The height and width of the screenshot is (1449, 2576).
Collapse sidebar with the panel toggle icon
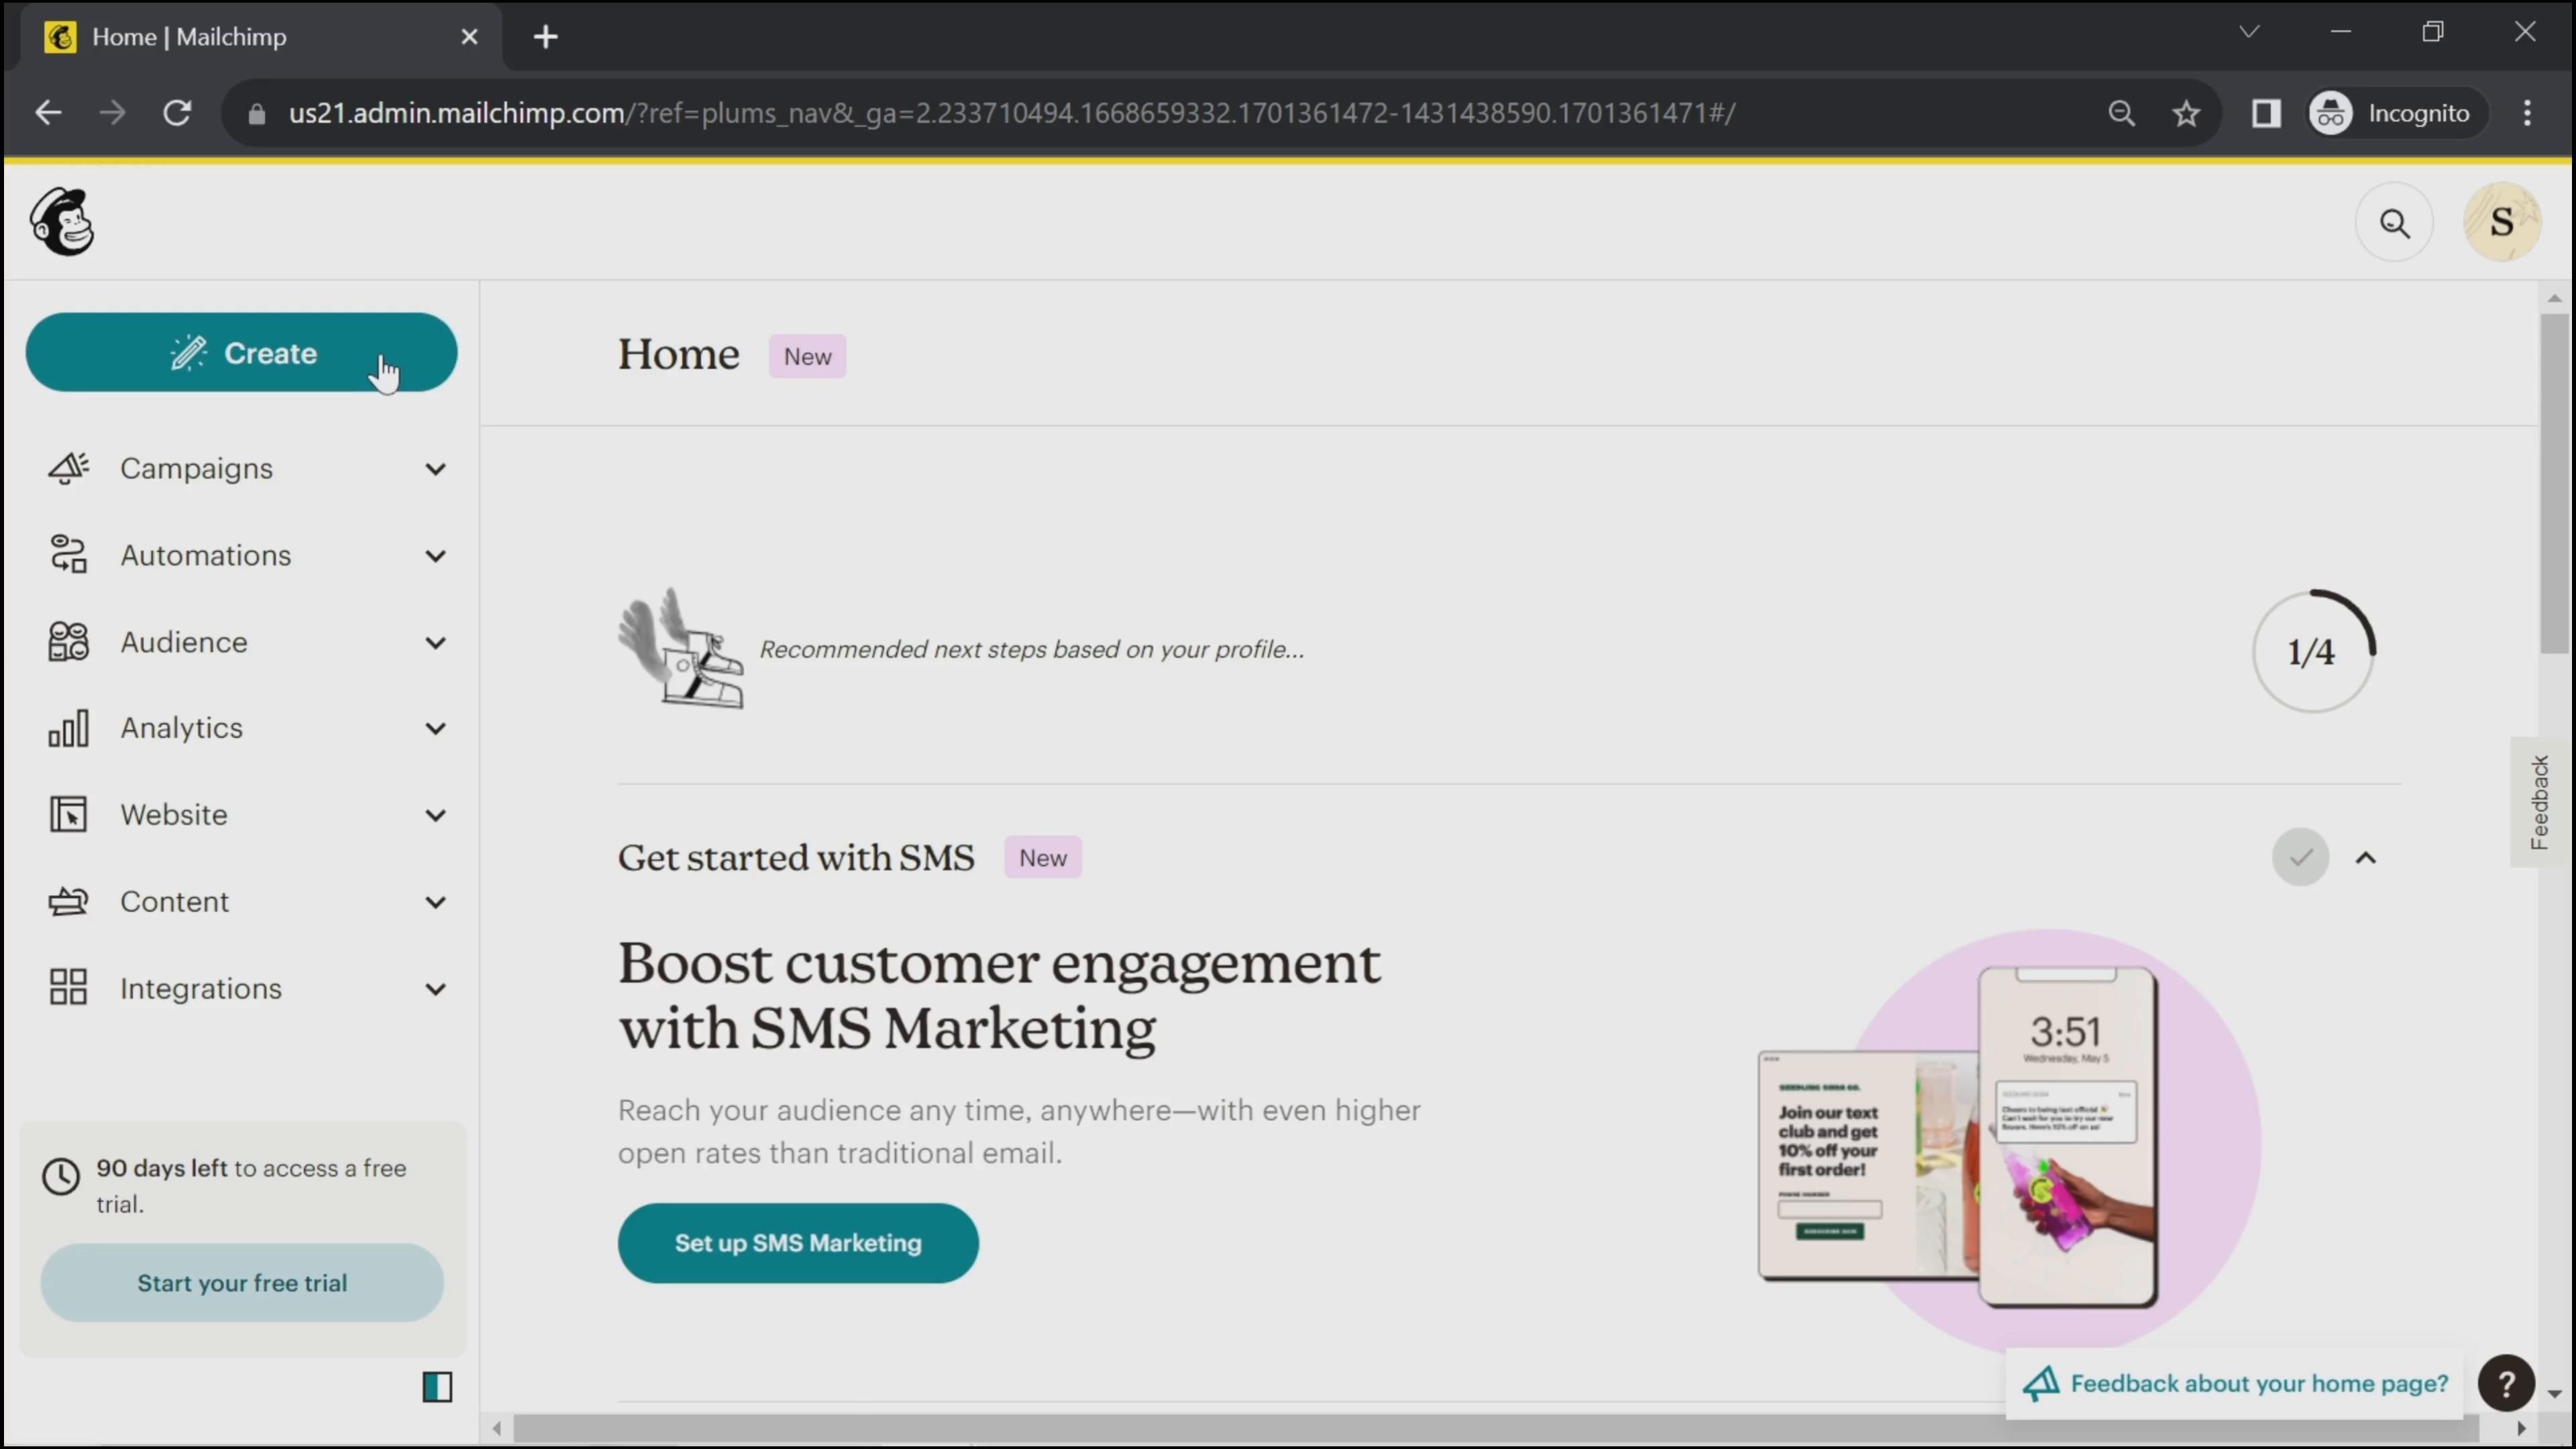pos(437,1387)
